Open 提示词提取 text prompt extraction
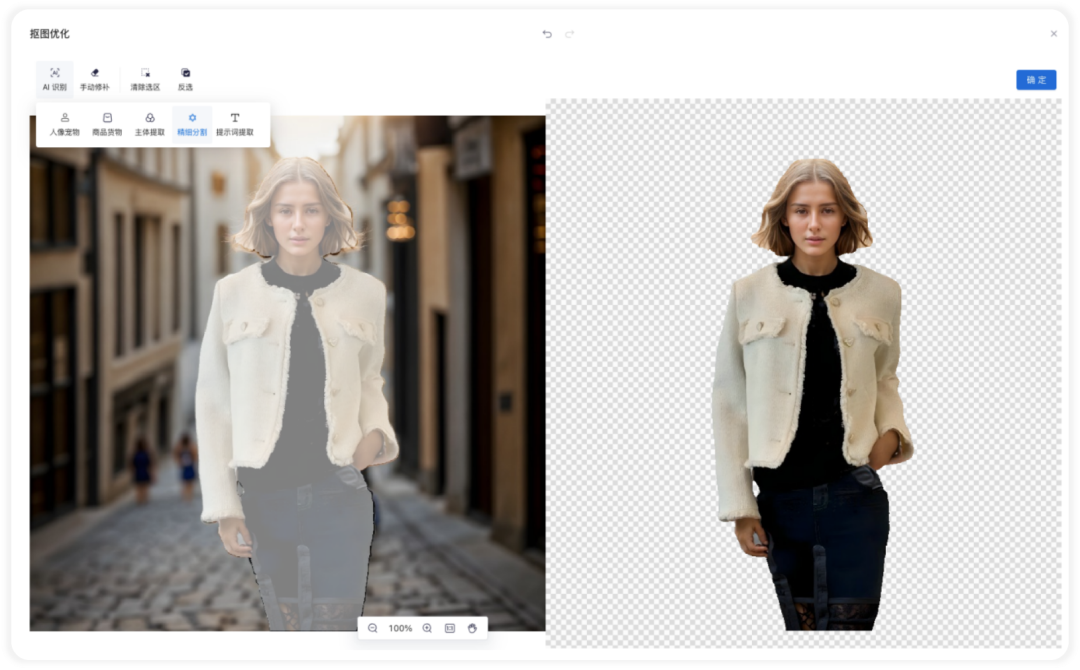 [x=235, y=125]
